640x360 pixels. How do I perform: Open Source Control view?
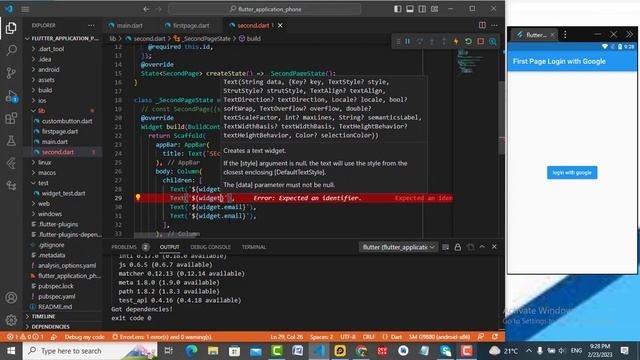tap(11, 73)
